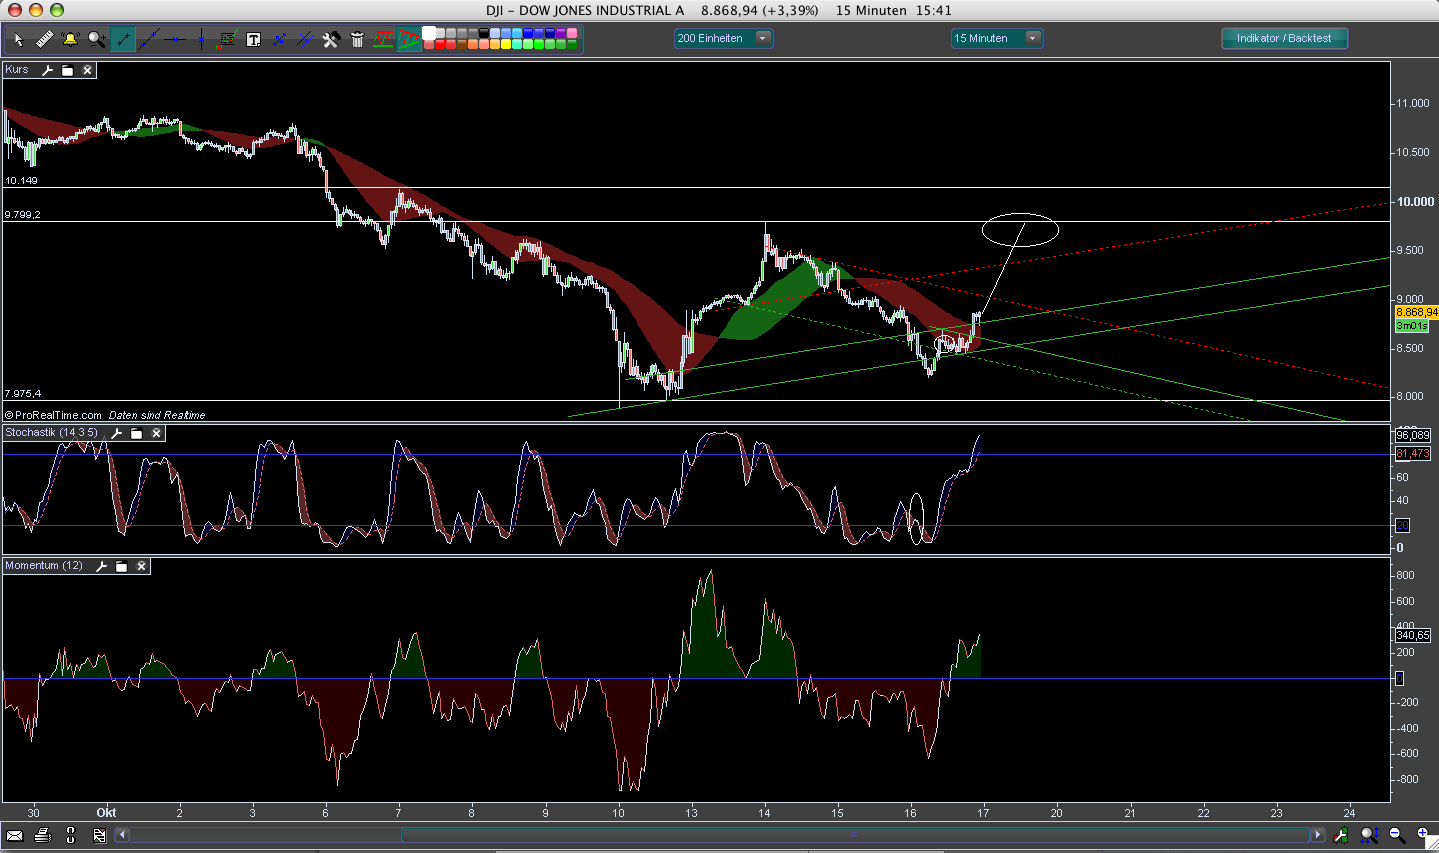Click the ProRealTime.com copyright text

(53, 415)
